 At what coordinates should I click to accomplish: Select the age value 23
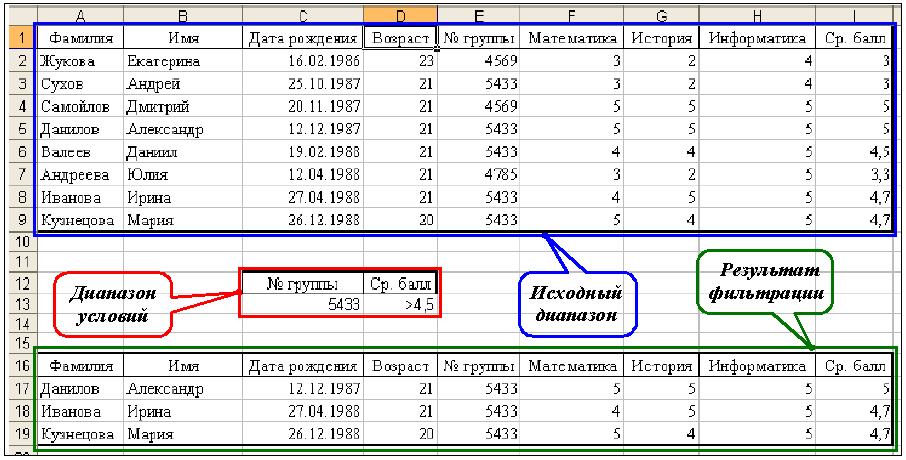[x=400, y=61]
